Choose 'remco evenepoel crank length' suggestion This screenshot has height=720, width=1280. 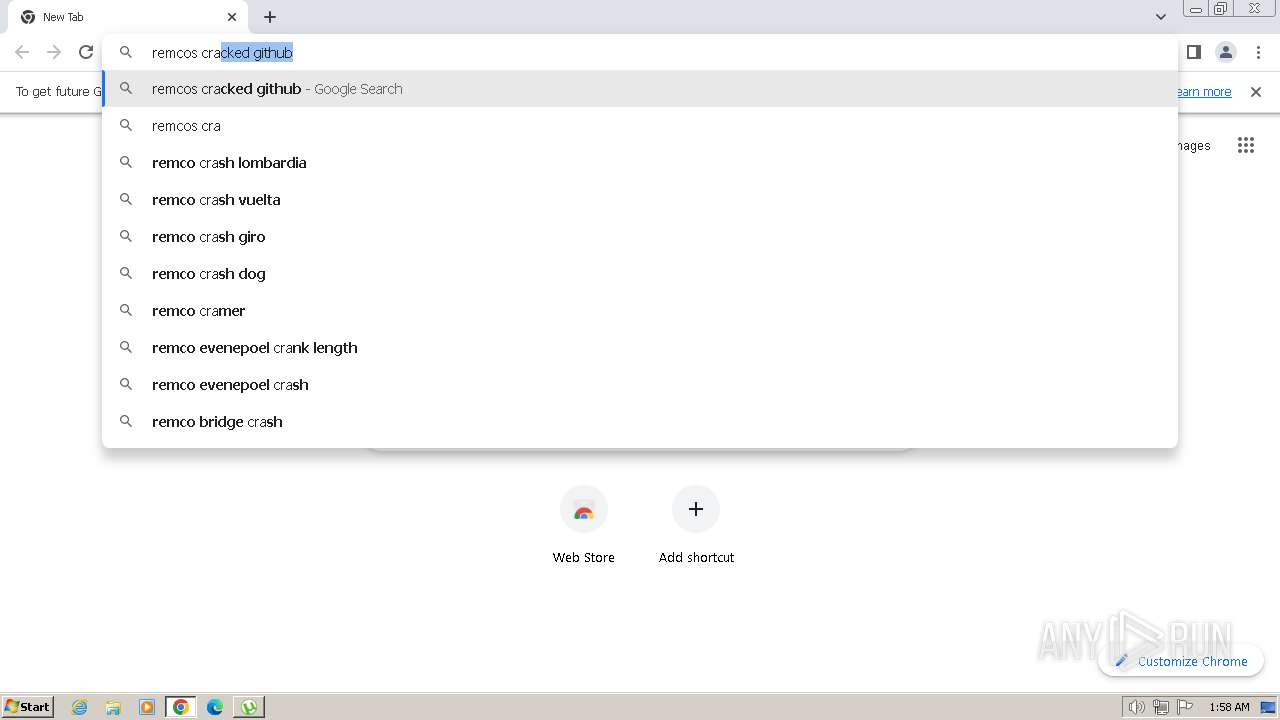coord(640,348)
